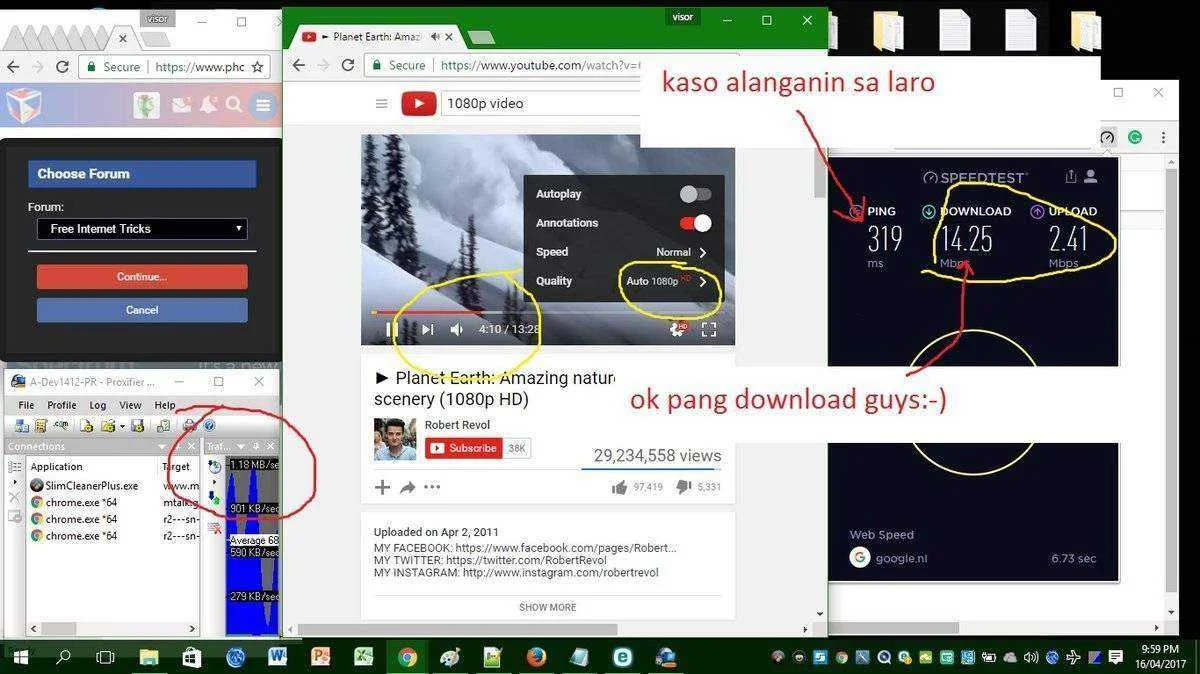Mute the Planet Earth tab audio icon
Image resolution: width=1200 pixels, height=674 pixels.
tap(435, 37)
